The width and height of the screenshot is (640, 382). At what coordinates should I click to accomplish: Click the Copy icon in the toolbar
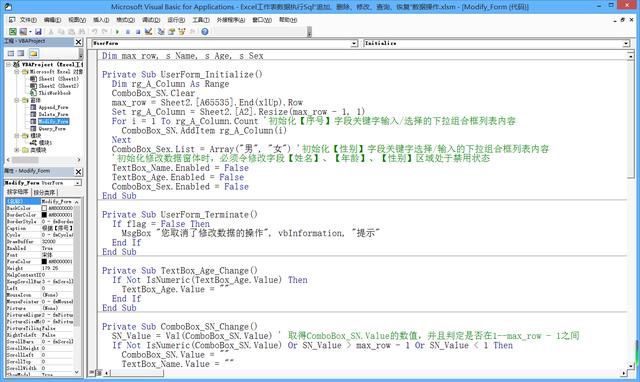61,31
